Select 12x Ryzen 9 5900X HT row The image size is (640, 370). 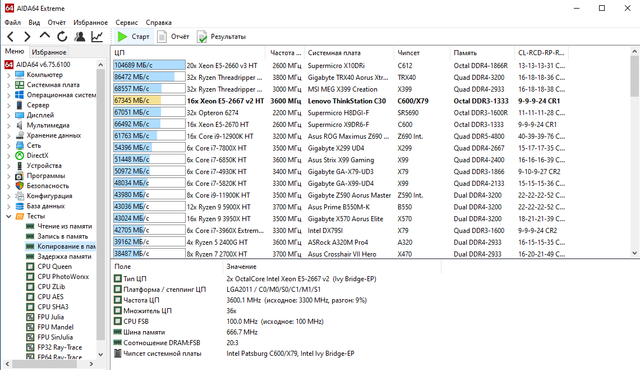(339, 207)
